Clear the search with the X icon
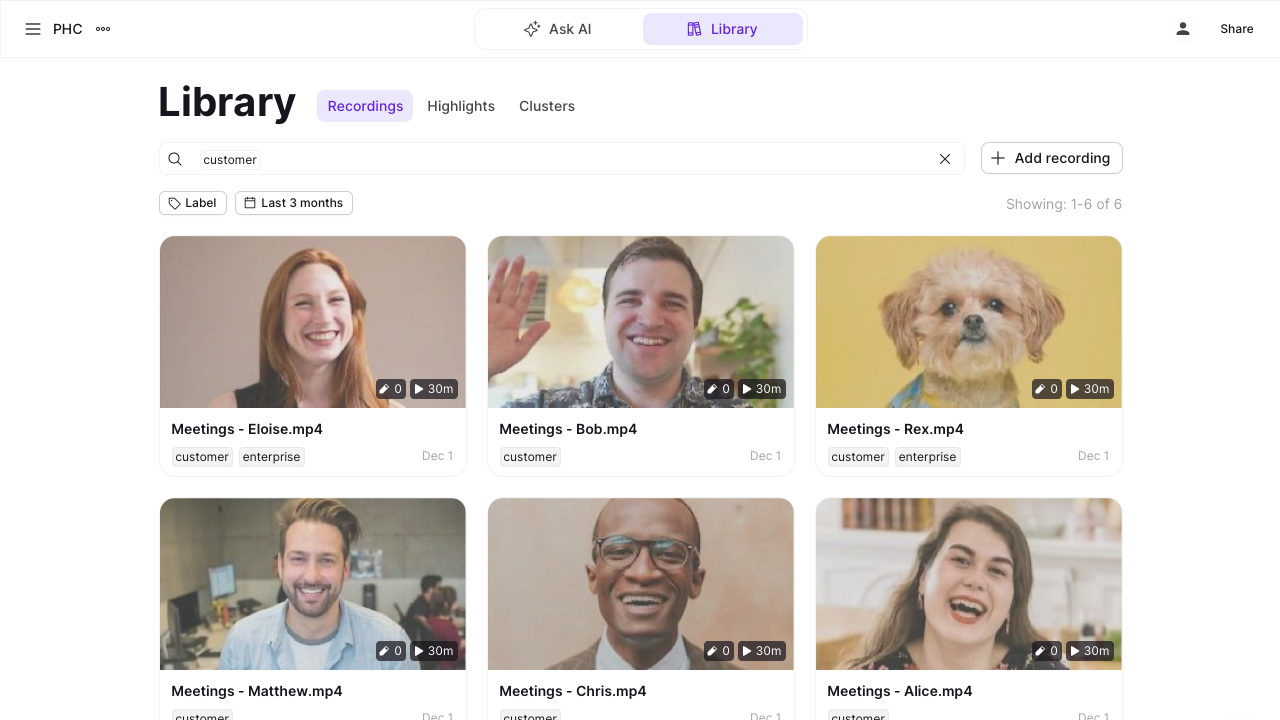Image resolution: width=1280 pixels, height=720 pixels. (x=945, y=159)
